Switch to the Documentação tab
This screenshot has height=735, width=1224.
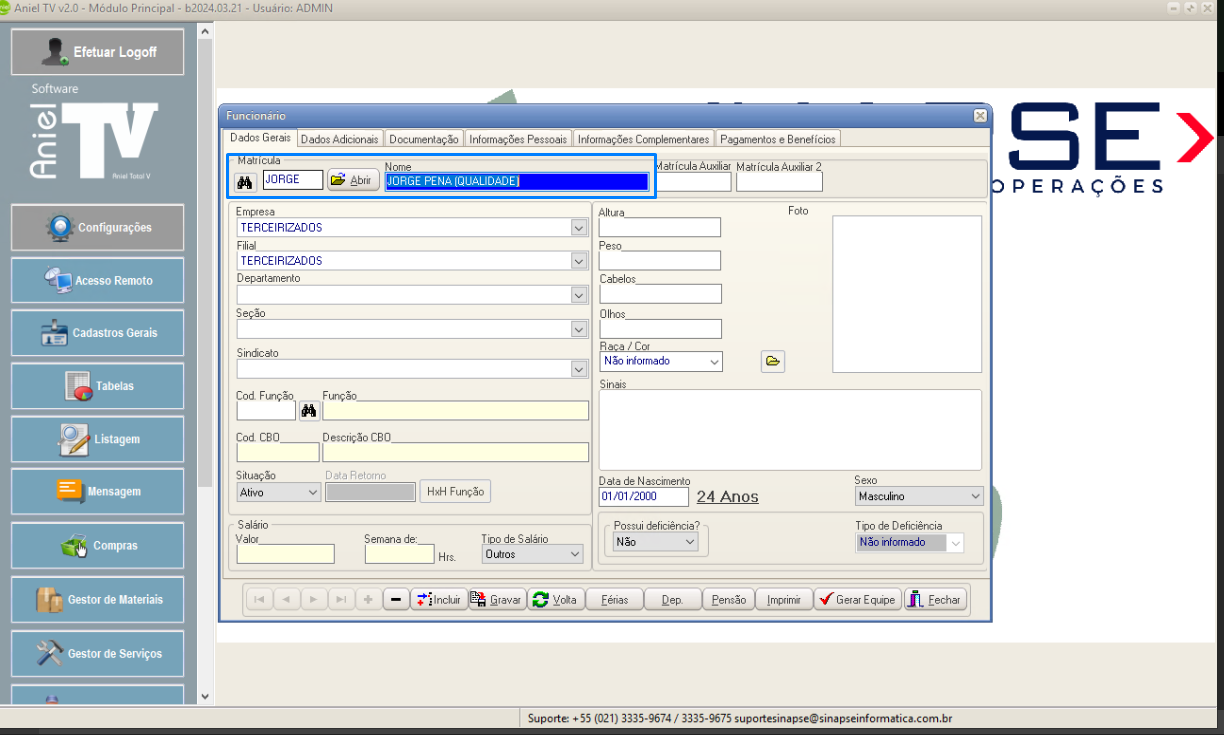point(424,139)
